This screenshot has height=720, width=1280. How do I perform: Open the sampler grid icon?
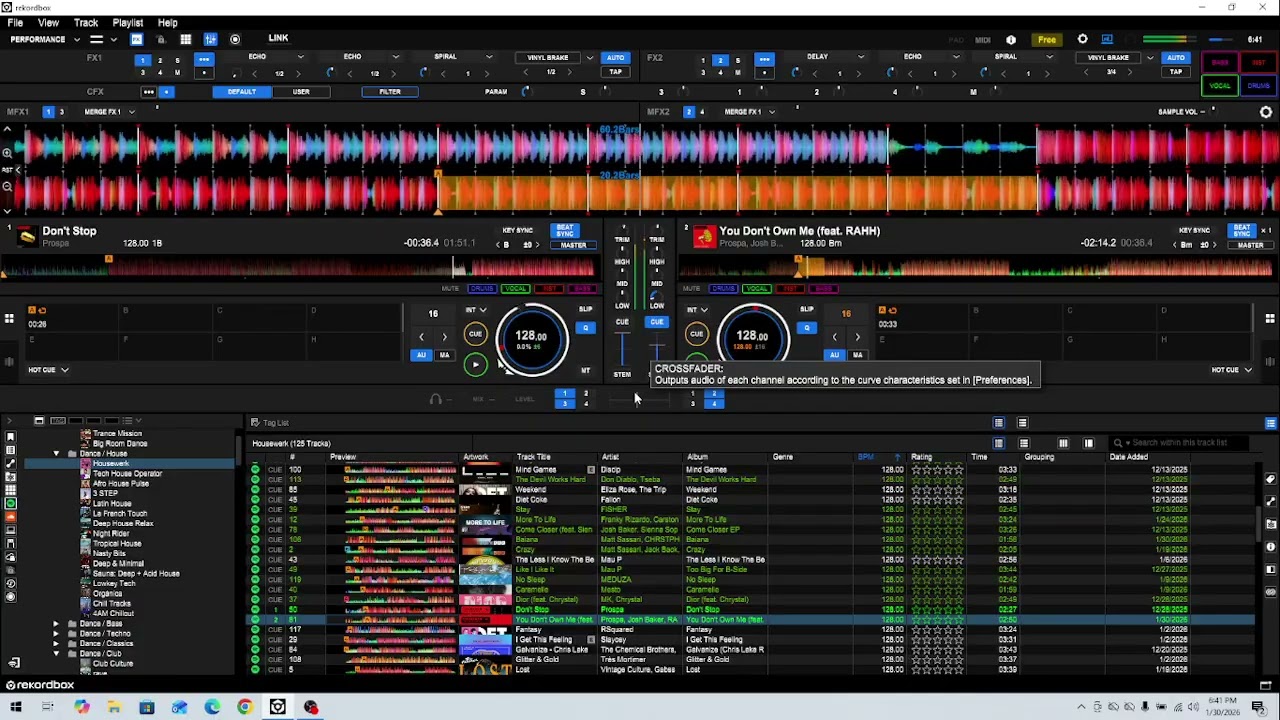tap(185, 39)
